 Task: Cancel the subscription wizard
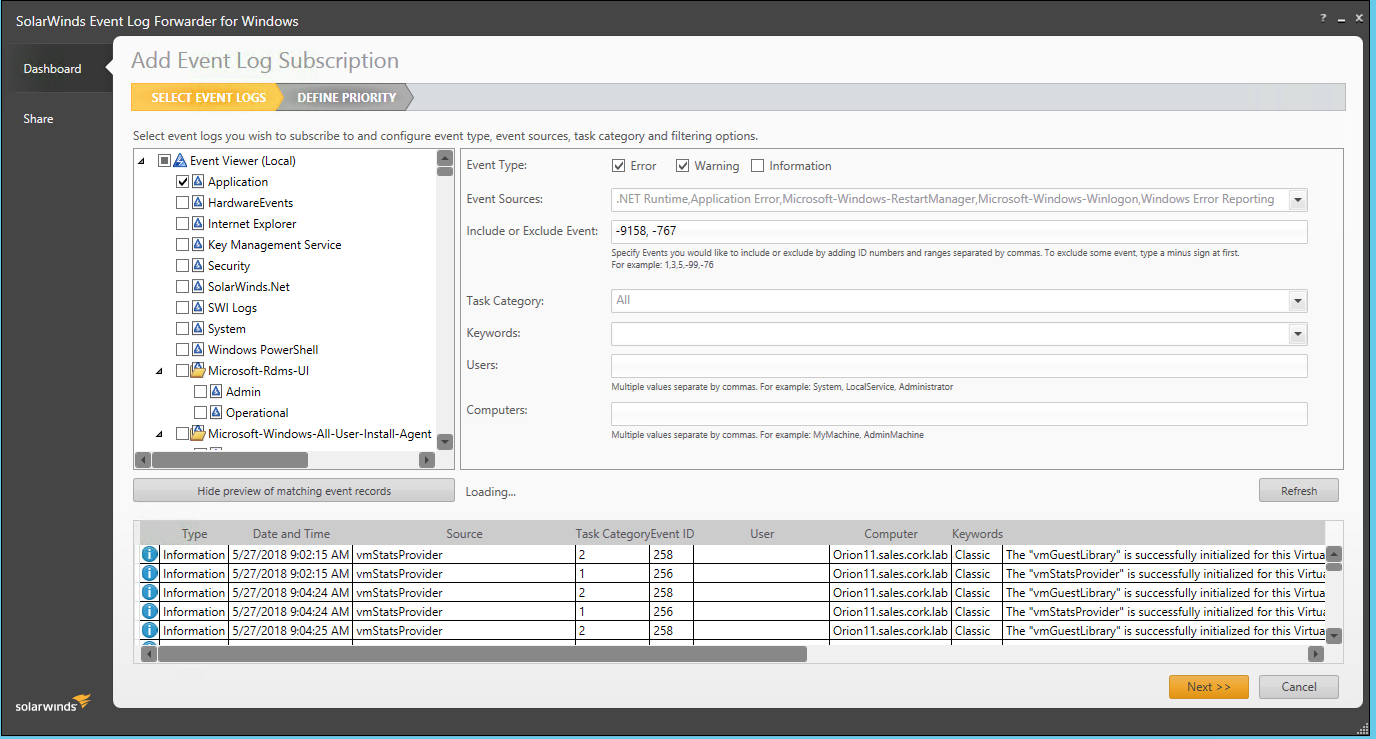point(1299,687)
